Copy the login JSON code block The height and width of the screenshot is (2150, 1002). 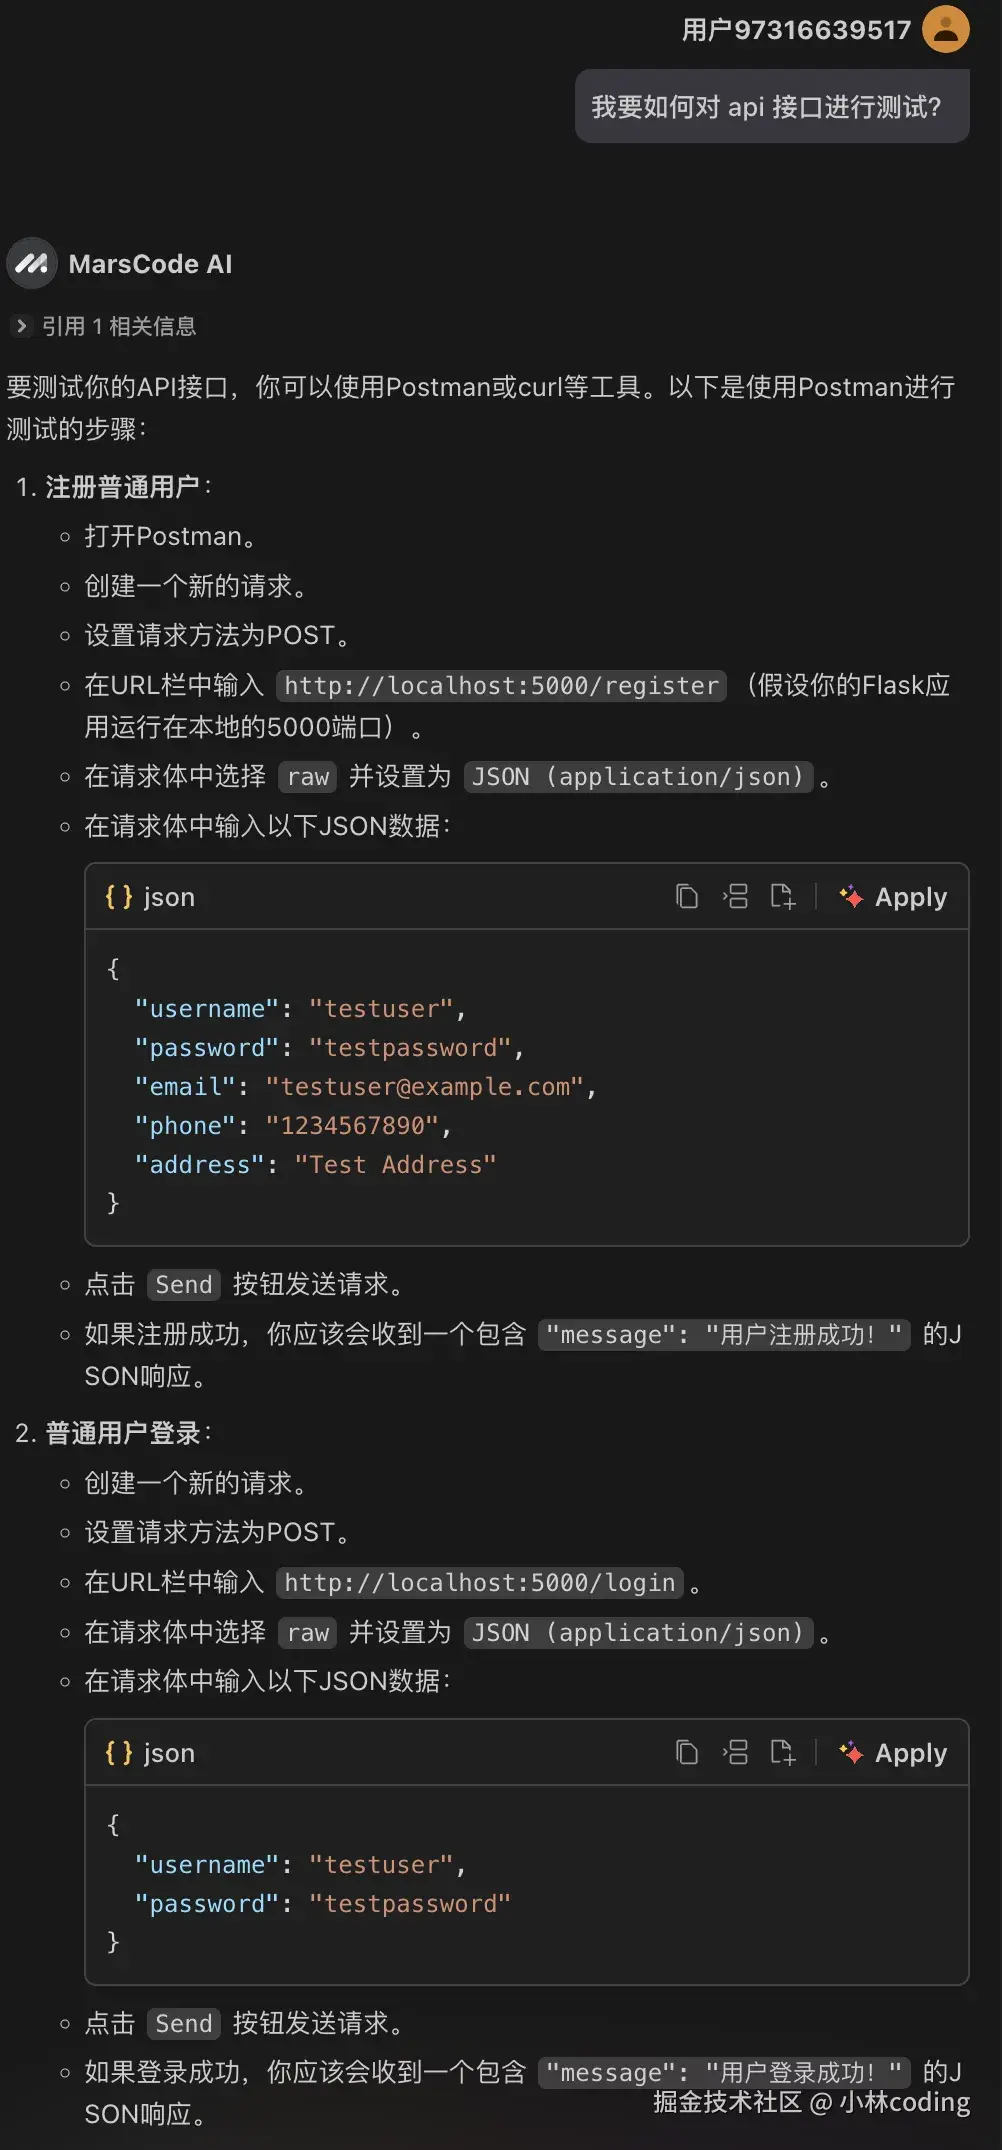coord(687,1752)
